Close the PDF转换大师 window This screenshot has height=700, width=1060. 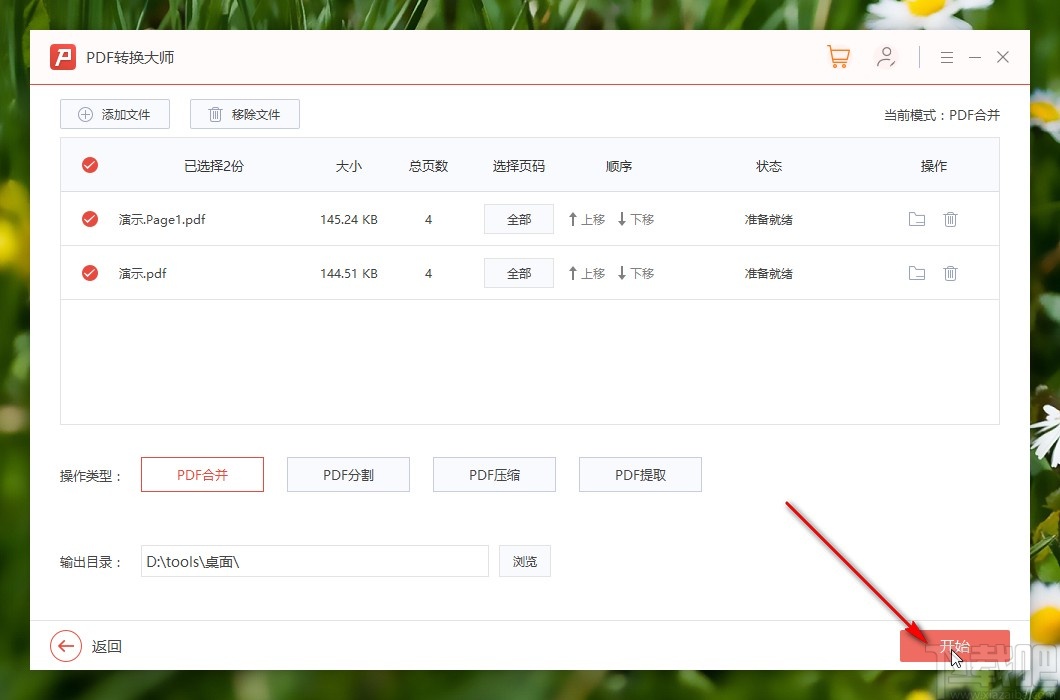[x=1003, y=57]
